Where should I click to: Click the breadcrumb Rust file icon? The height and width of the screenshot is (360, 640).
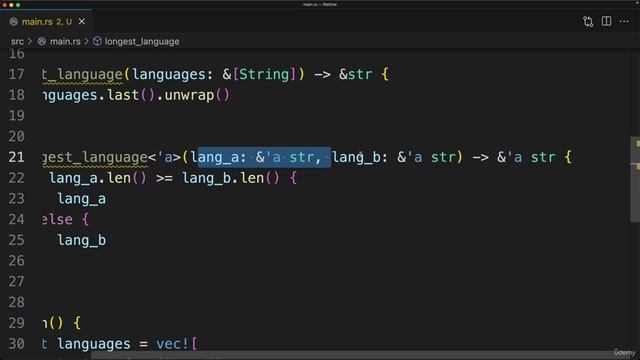[42, 41]
